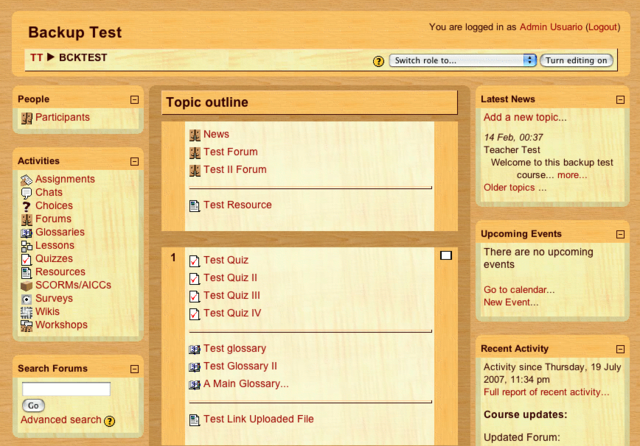The image size is (640, 446).
Task: Collapse the People block
Action: [134, 100]
